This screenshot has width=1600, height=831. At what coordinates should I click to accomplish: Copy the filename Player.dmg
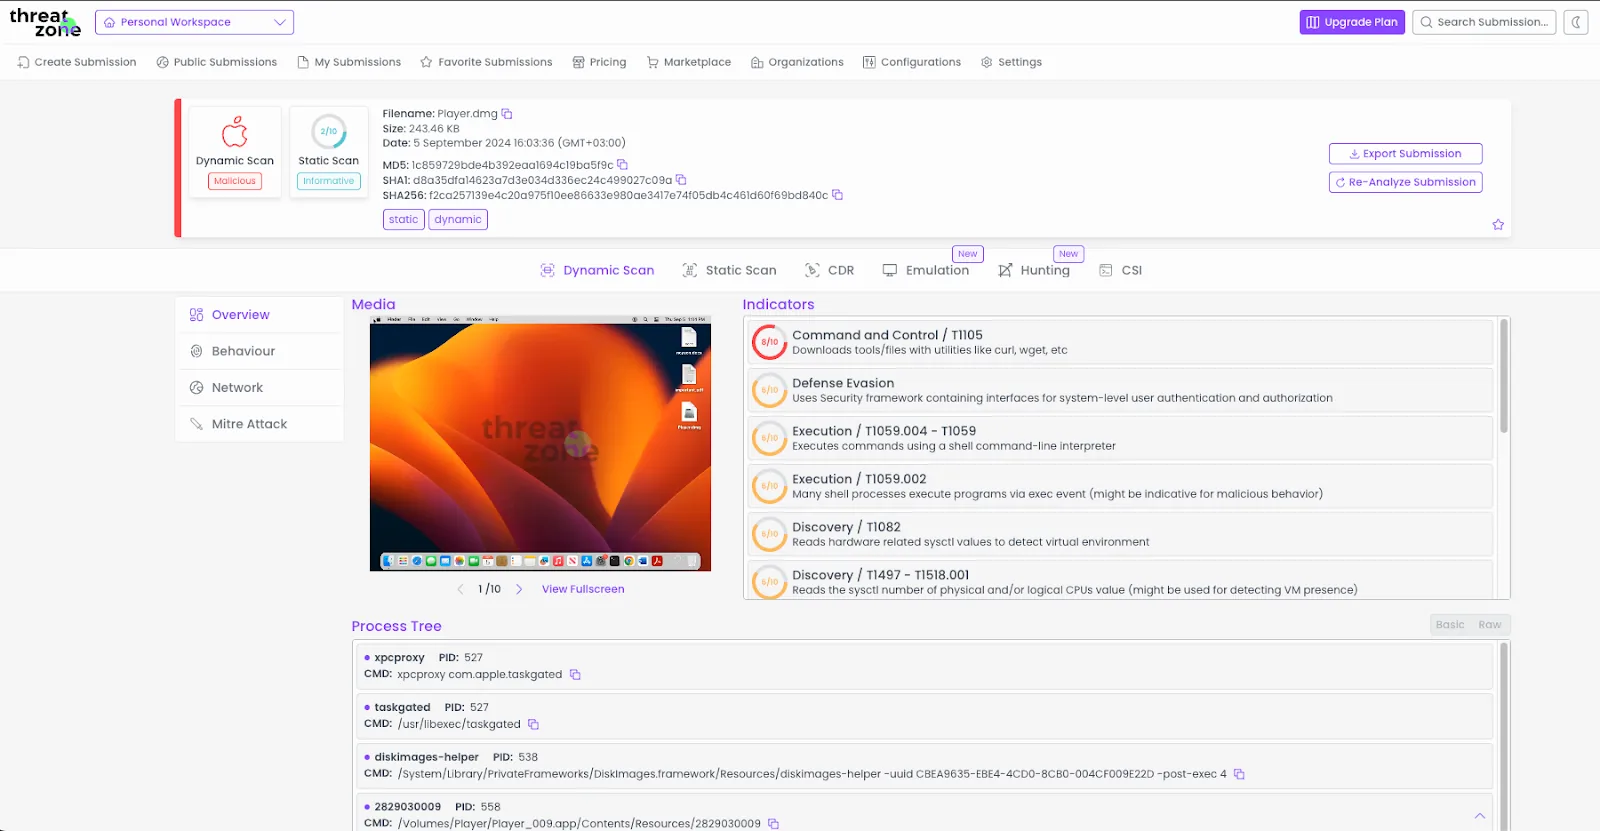point(507,114)
